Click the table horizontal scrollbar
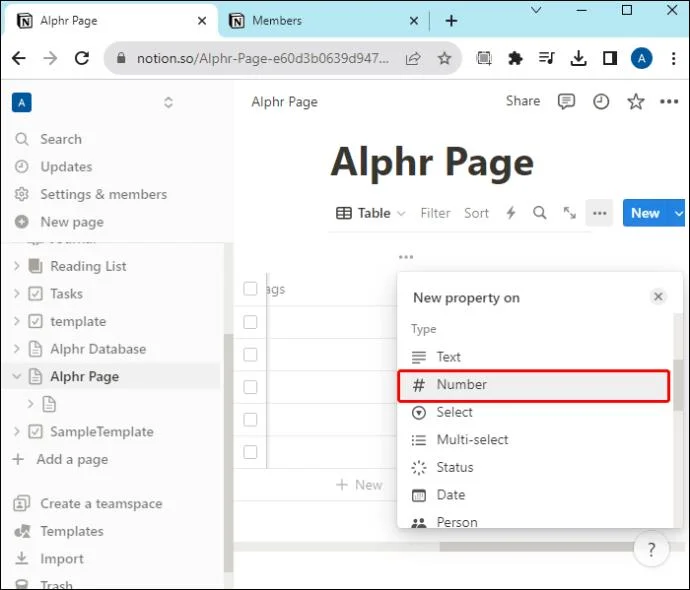Viewport: 690px width, 590px height. click(536, 547)
